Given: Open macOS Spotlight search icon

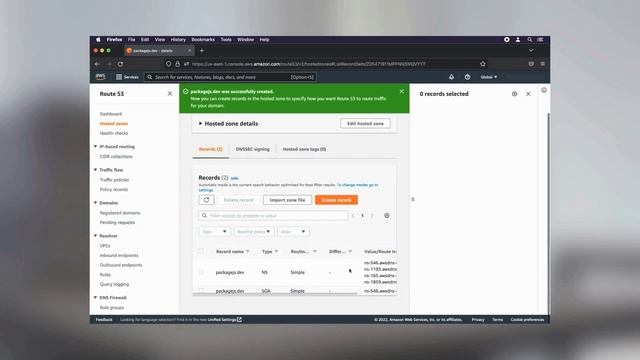Looking at the screenshot, I should [529, 40].
